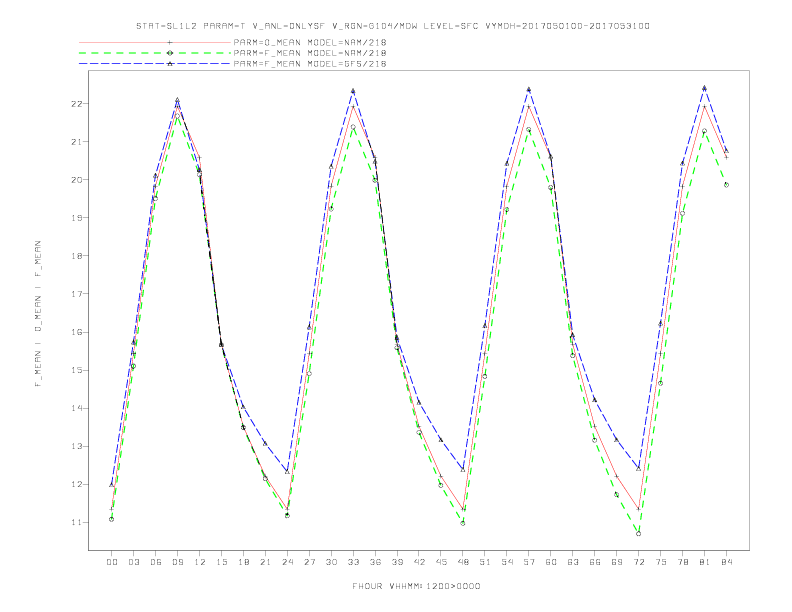The height and width of the screenshot is (612, 792).
Task: Click the x-axis title FHOUR VHHMM=1200>0000
Action: point(416,586)
